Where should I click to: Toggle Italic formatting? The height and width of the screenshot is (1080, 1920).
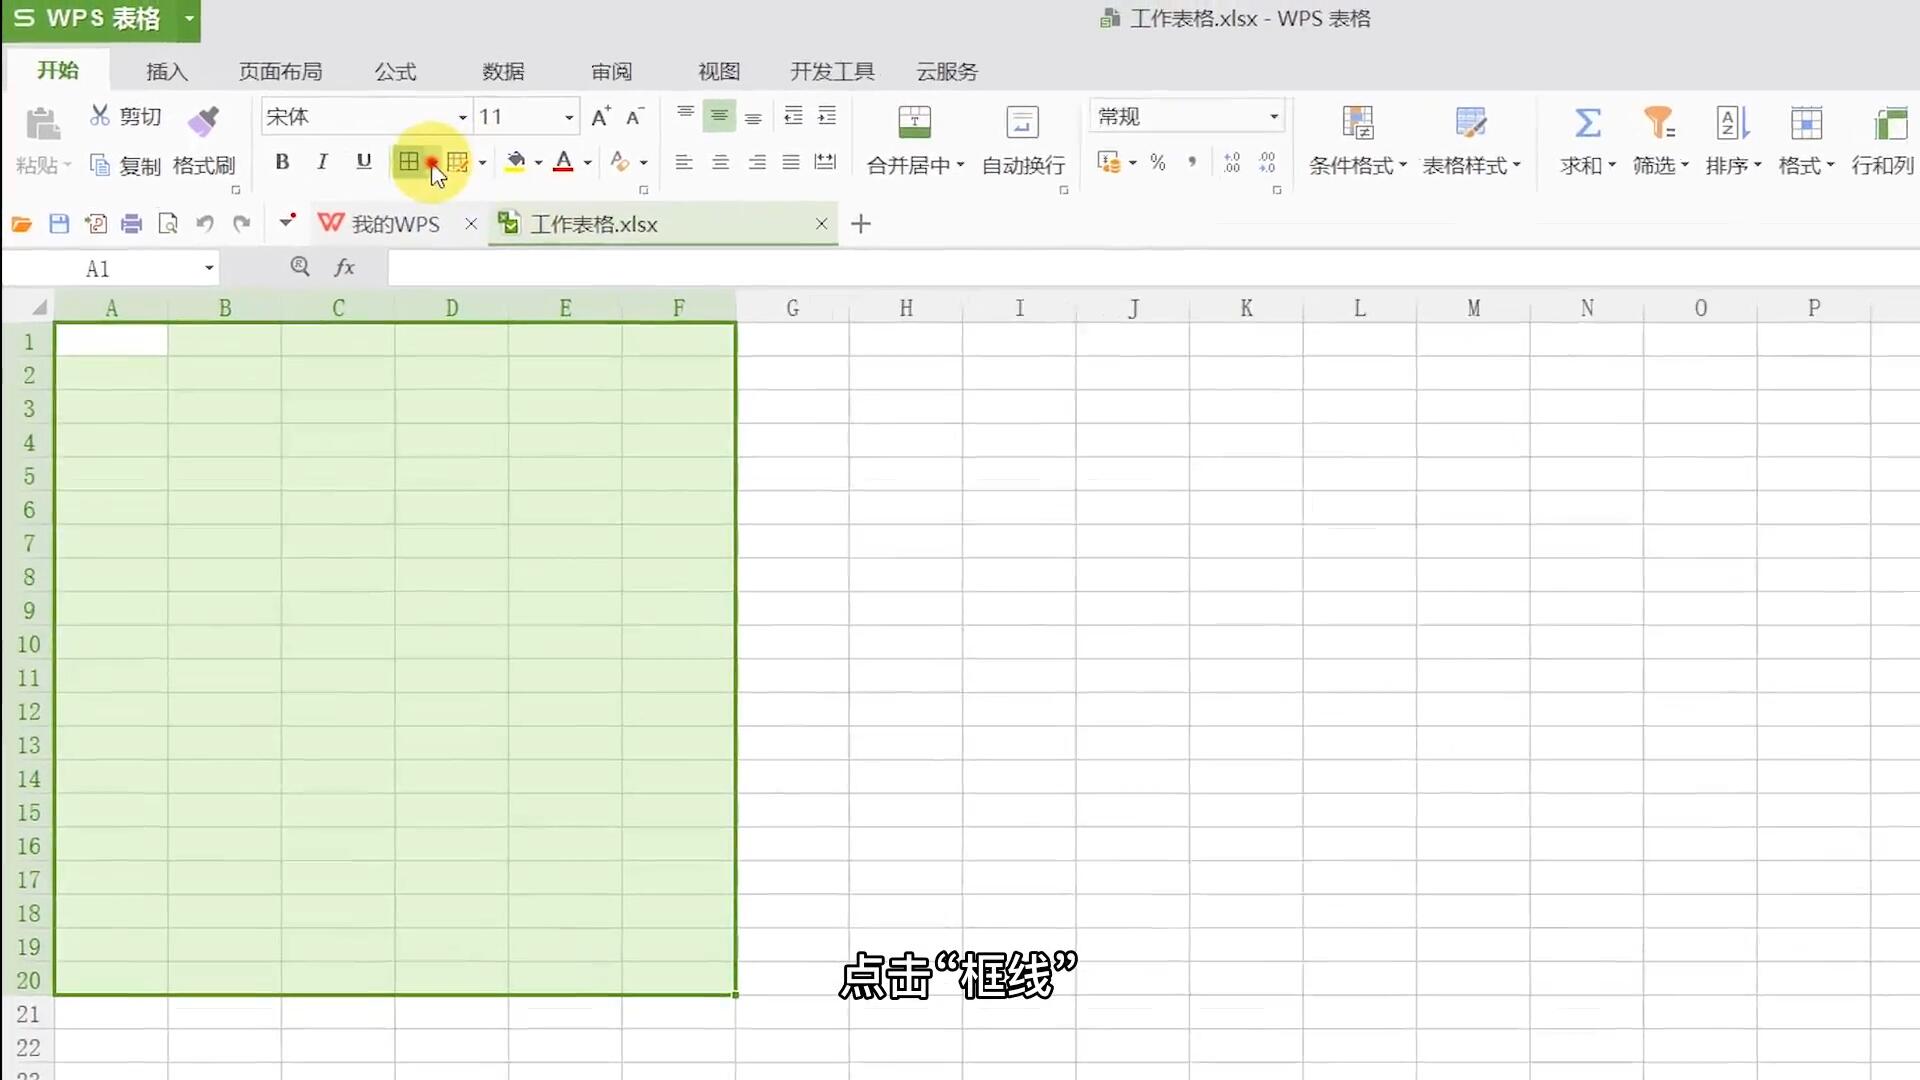(322, 162)
